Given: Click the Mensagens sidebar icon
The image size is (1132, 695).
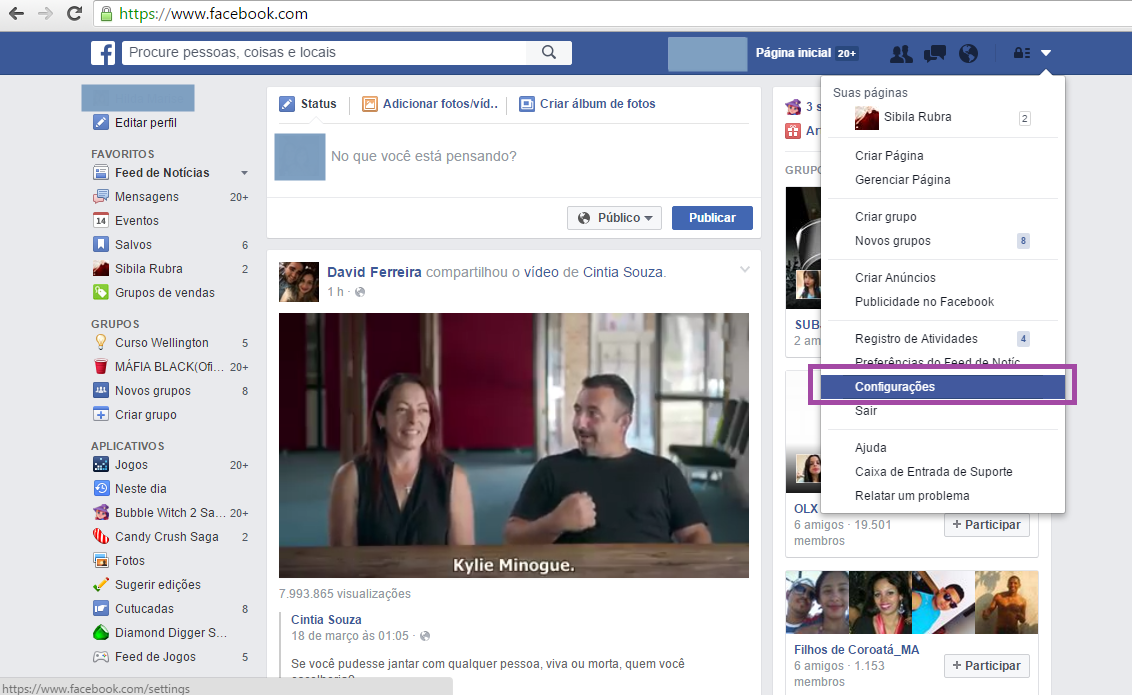Looking at the screenshot, I should (101, 196).
